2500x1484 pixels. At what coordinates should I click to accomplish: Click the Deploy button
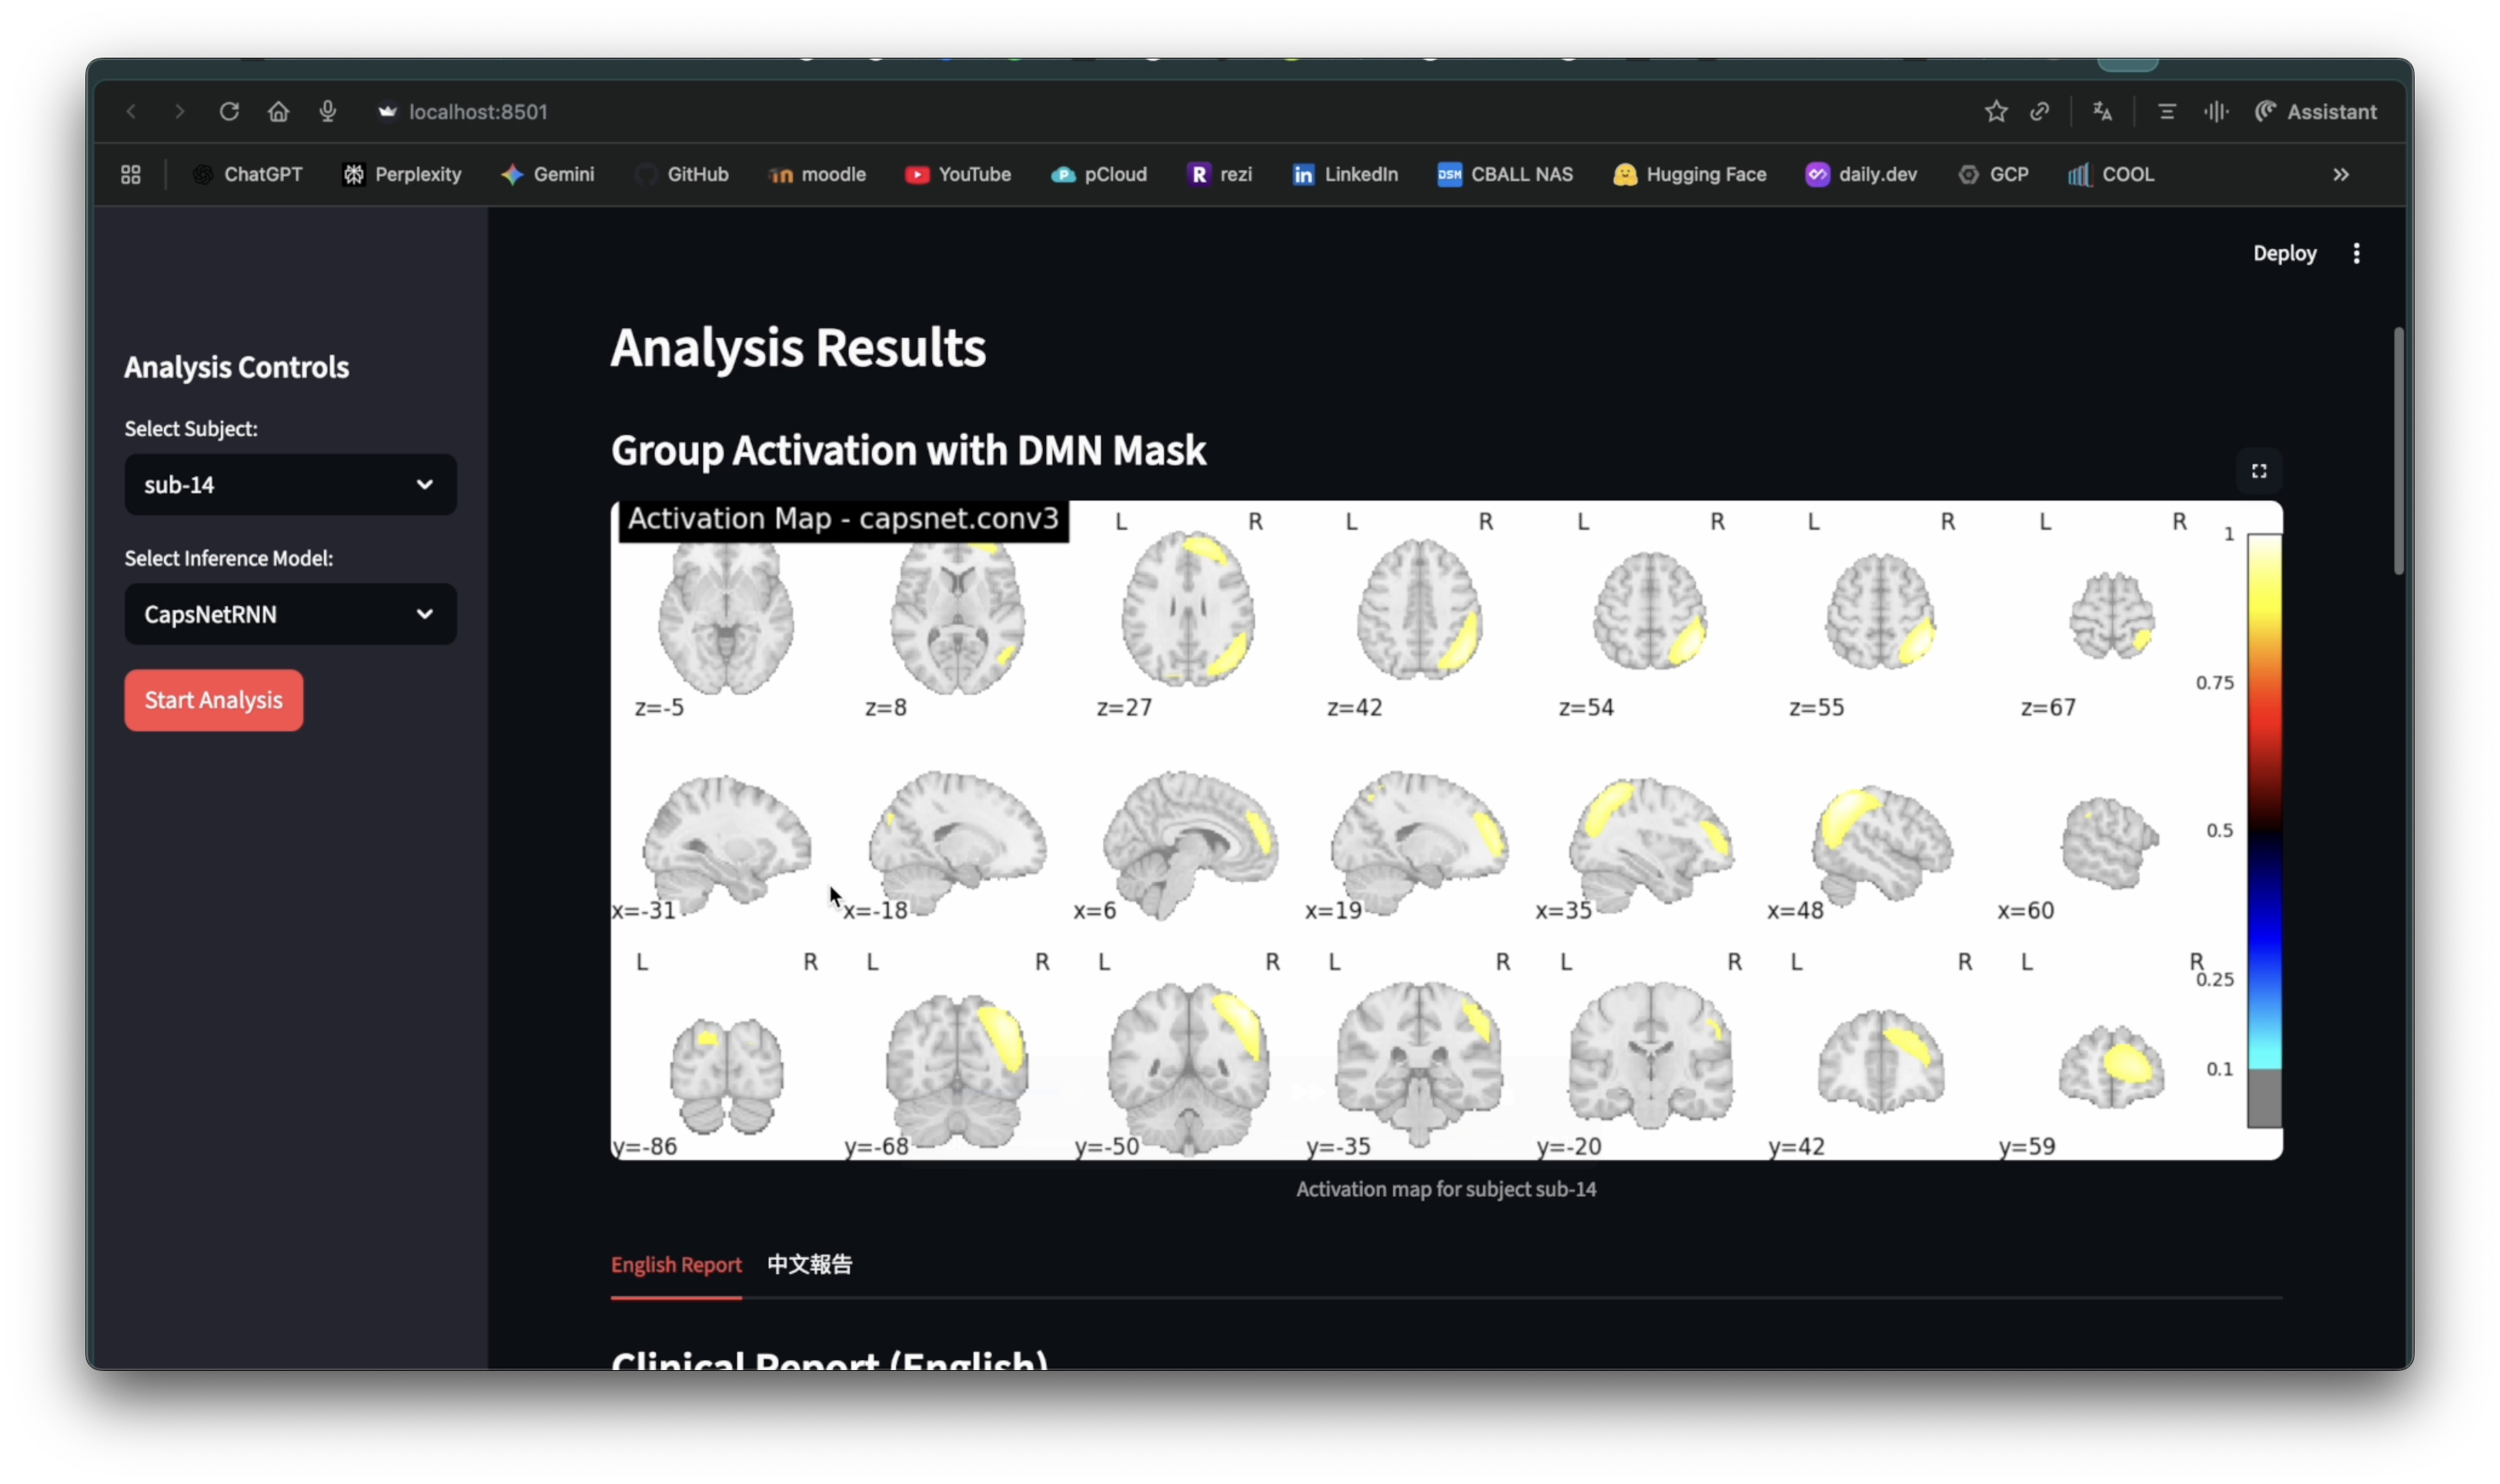tap(2284, 253)
